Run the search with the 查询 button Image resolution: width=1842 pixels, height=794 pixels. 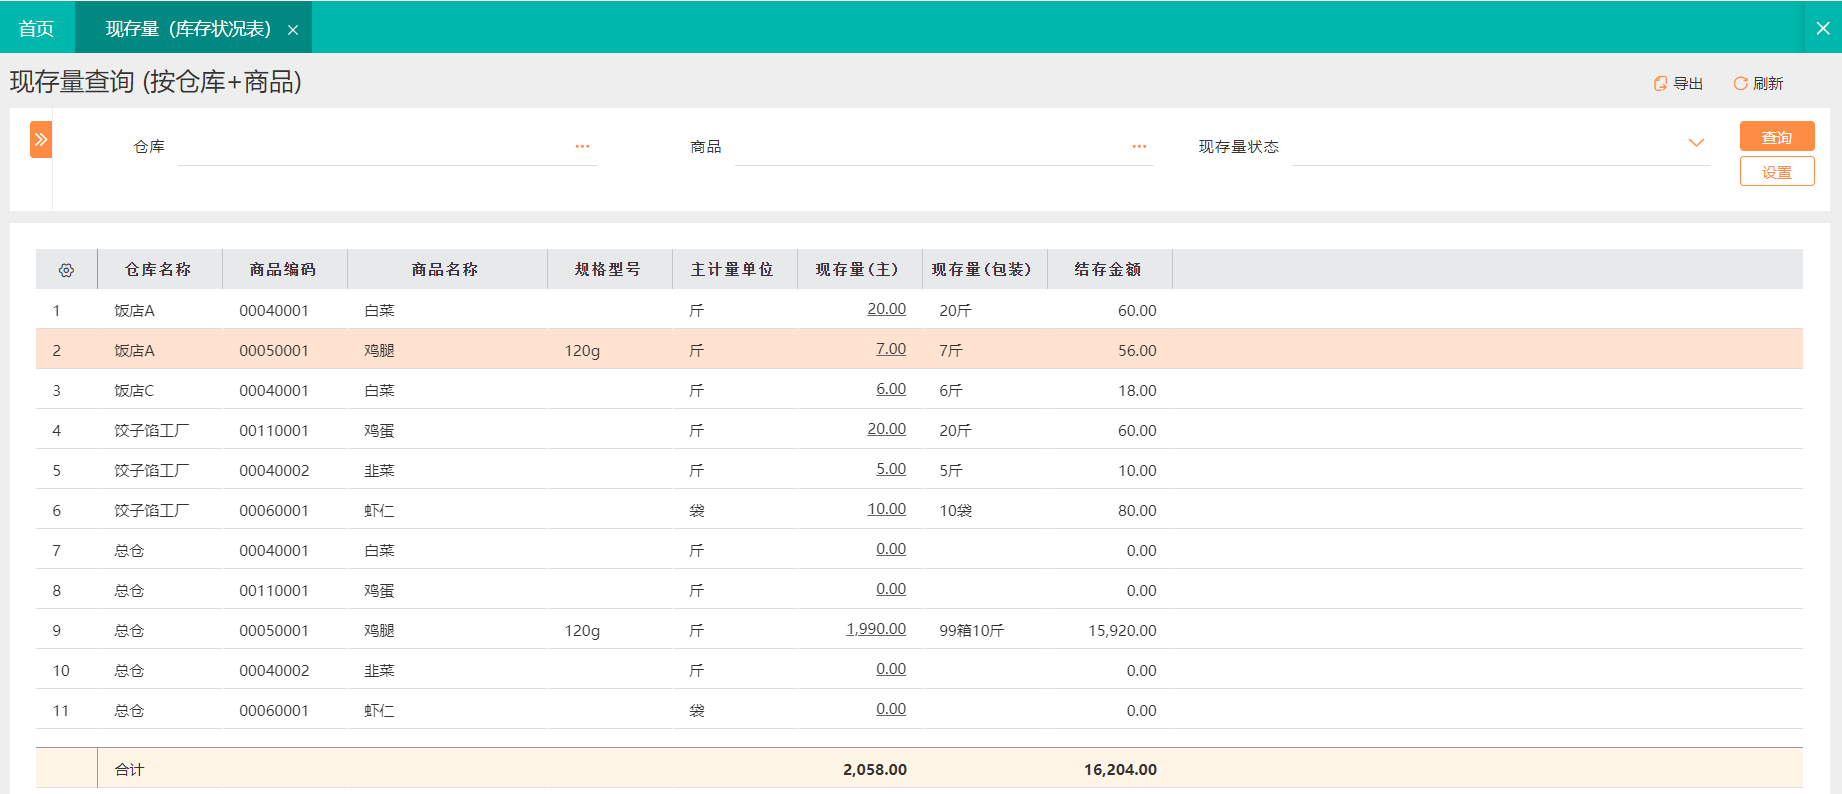coord(1777,137)
